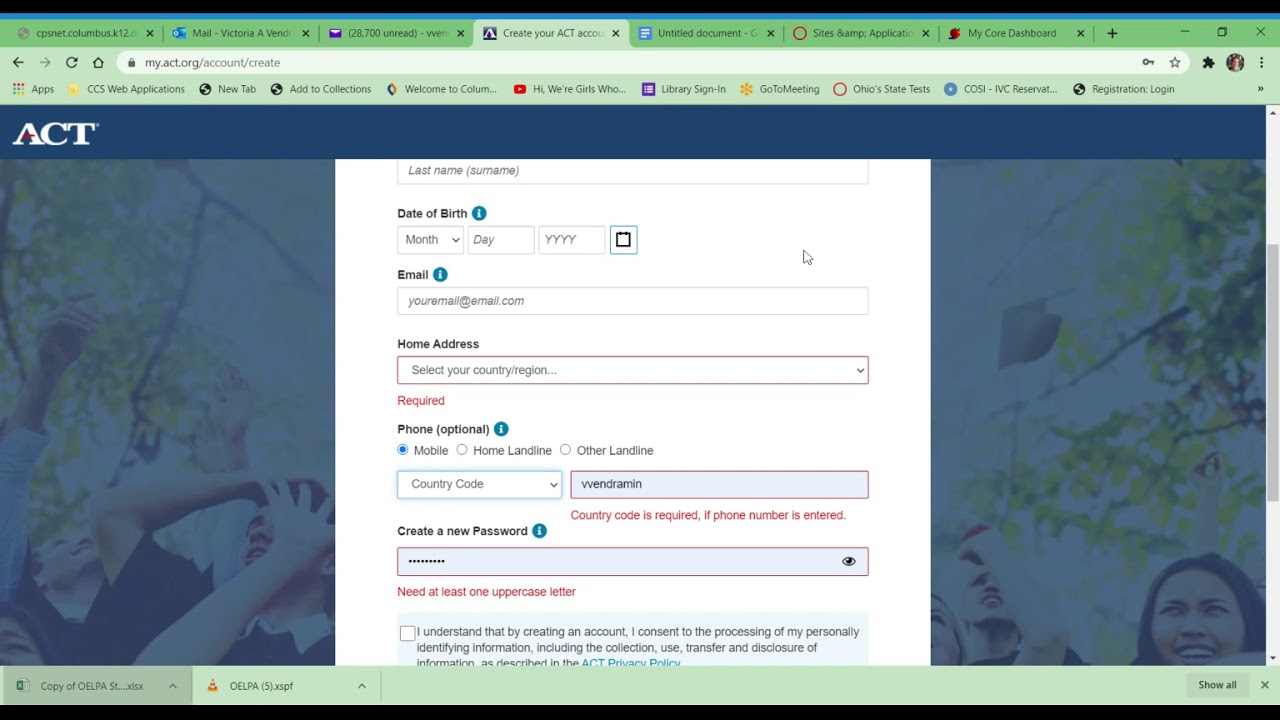
Task: Check the privacy consent checkbox
Action: click(x=407, y=633)
